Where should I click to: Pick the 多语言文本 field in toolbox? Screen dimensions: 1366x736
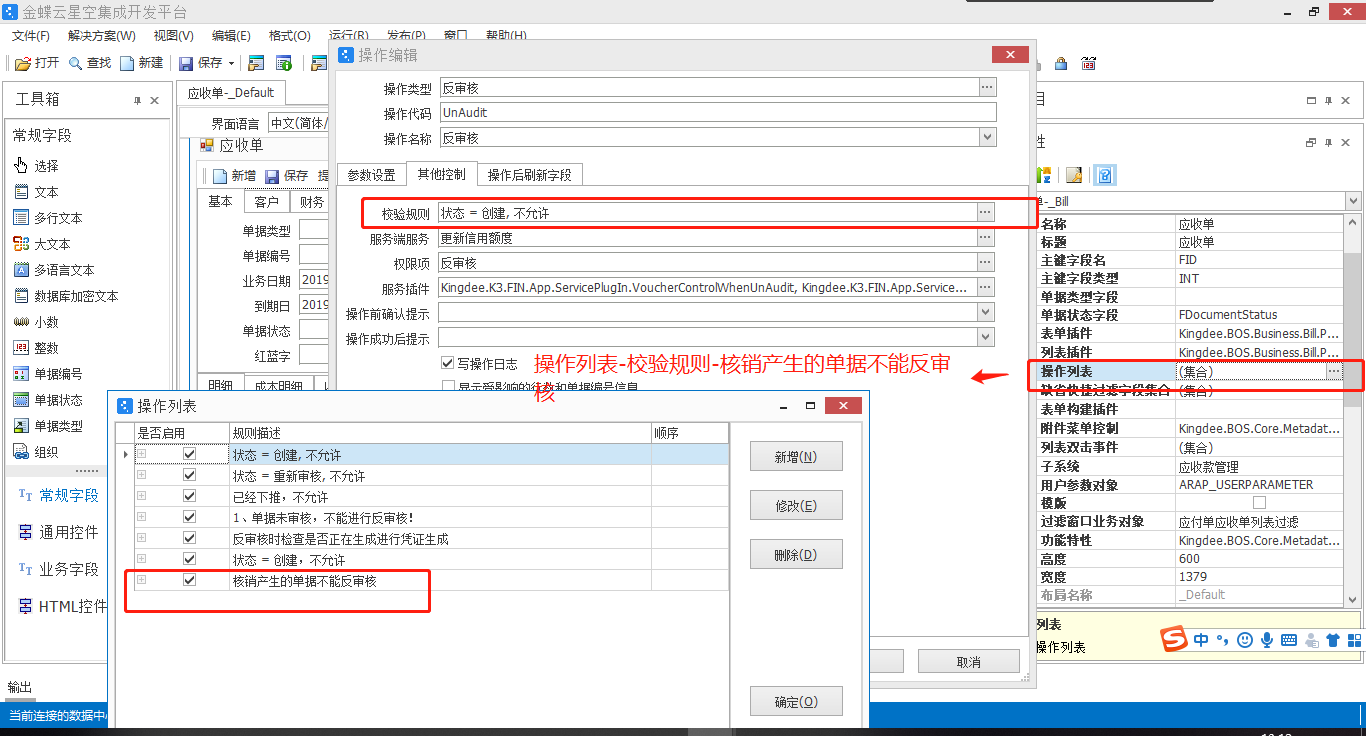click(54, 270)
